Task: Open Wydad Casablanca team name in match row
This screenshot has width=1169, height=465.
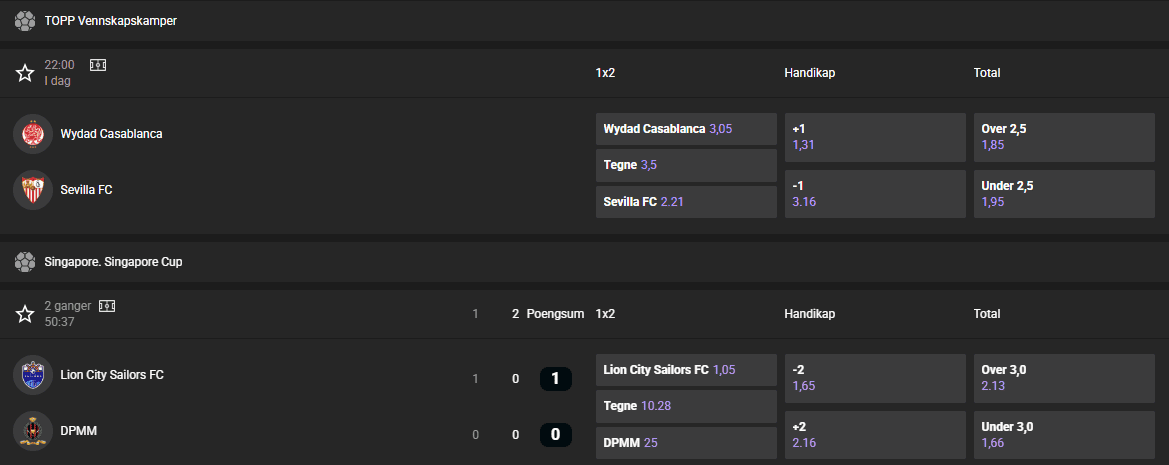Action: point(111,134)
